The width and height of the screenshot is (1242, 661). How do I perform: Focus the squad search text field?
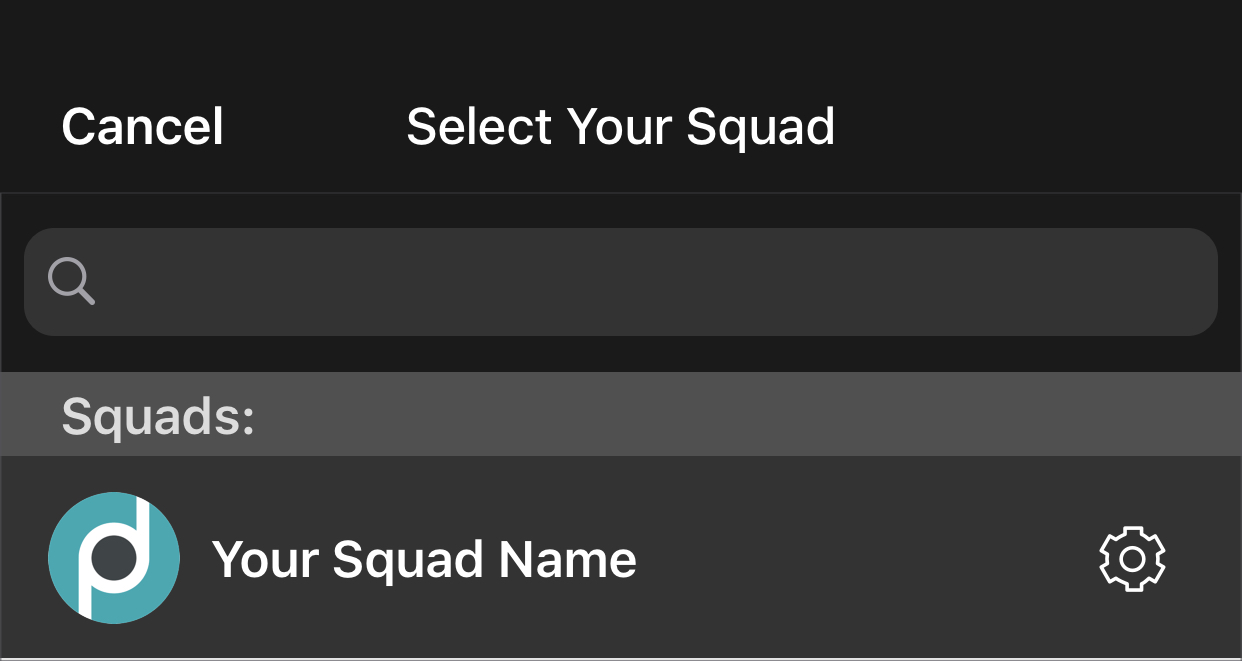point(650,282)
